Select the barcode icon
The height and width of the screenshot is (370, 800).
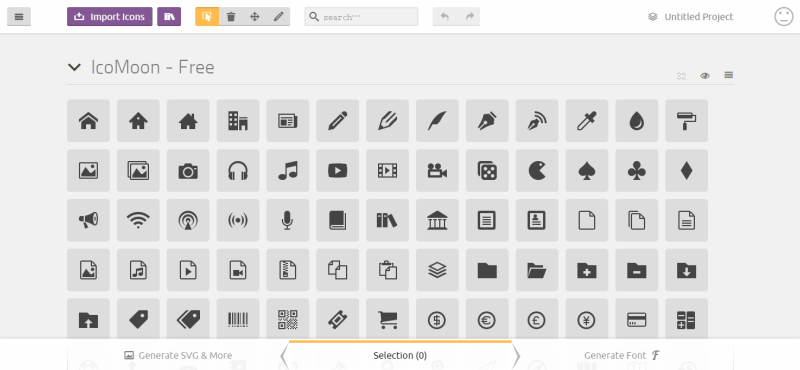238,320
